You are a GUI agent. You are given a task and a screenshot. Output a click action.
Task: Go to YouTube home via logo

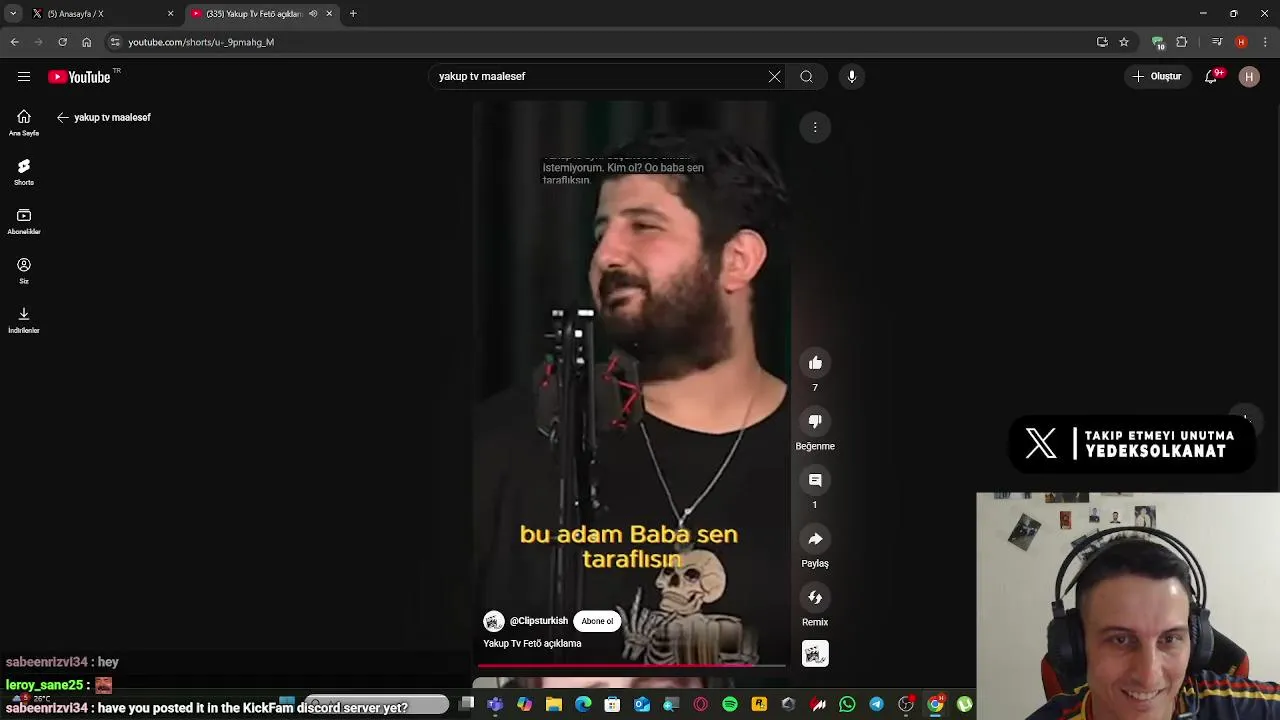coord(79,77)
